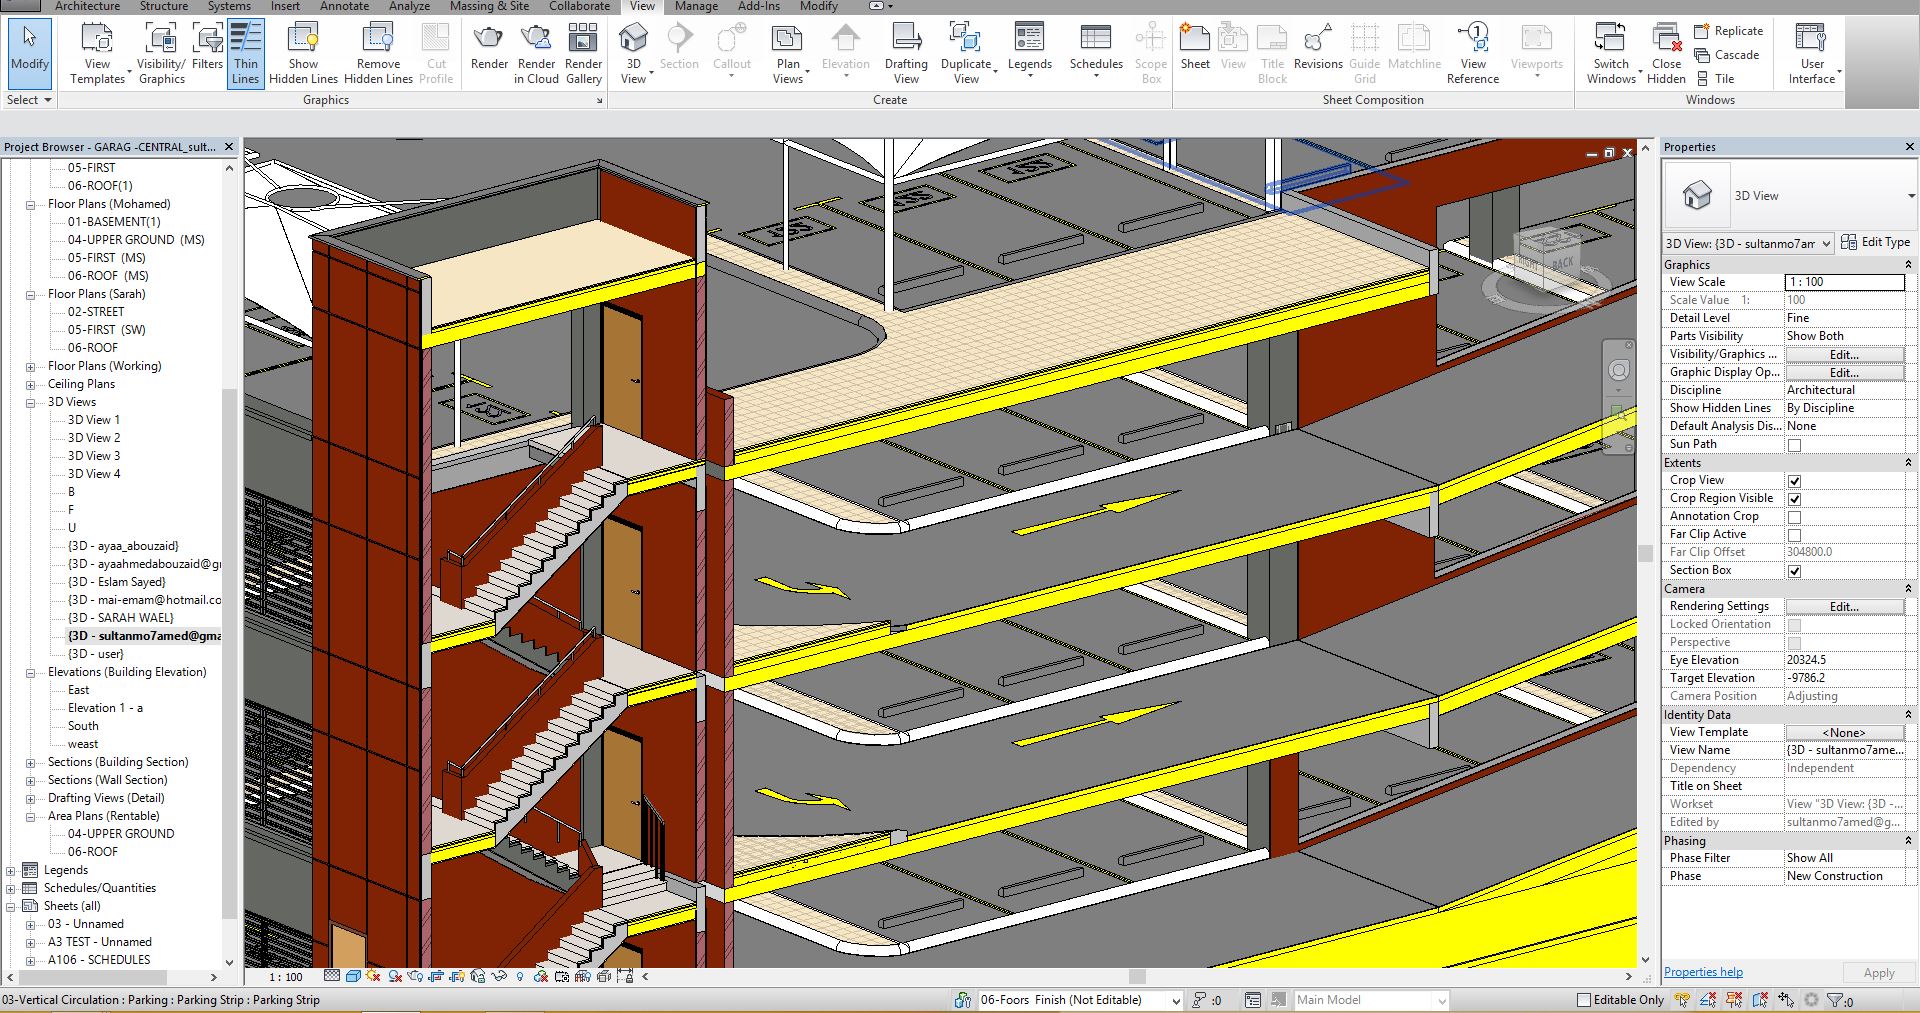
Task: Click the View Scale input field
Action: click(1844, 282)
